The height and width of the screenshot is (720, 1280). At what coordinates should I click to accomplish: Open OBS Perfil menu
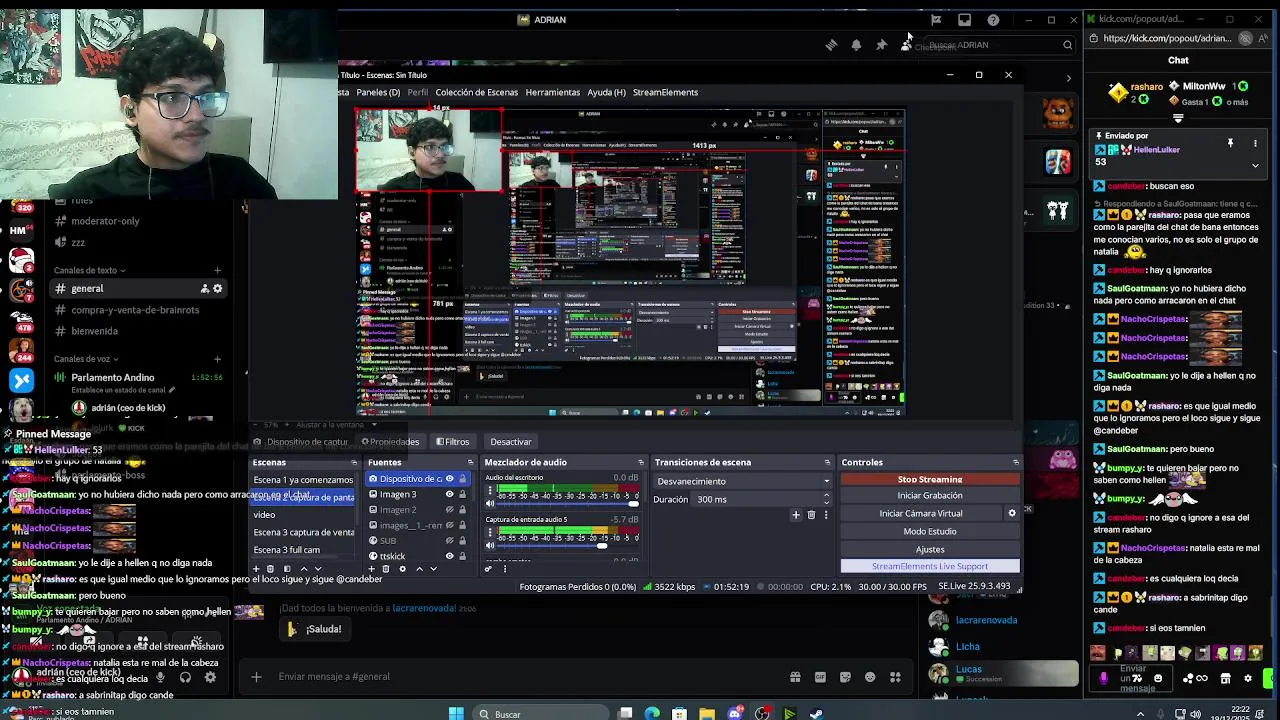click(x=418, y=92)
